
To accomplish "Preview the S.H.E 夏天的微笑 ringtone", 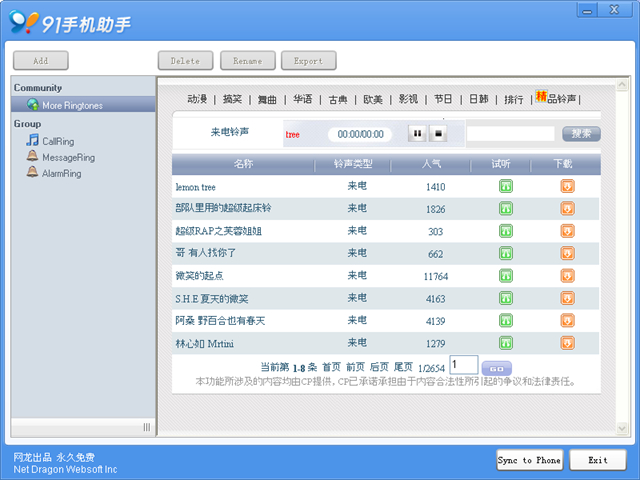I will 506,298.
